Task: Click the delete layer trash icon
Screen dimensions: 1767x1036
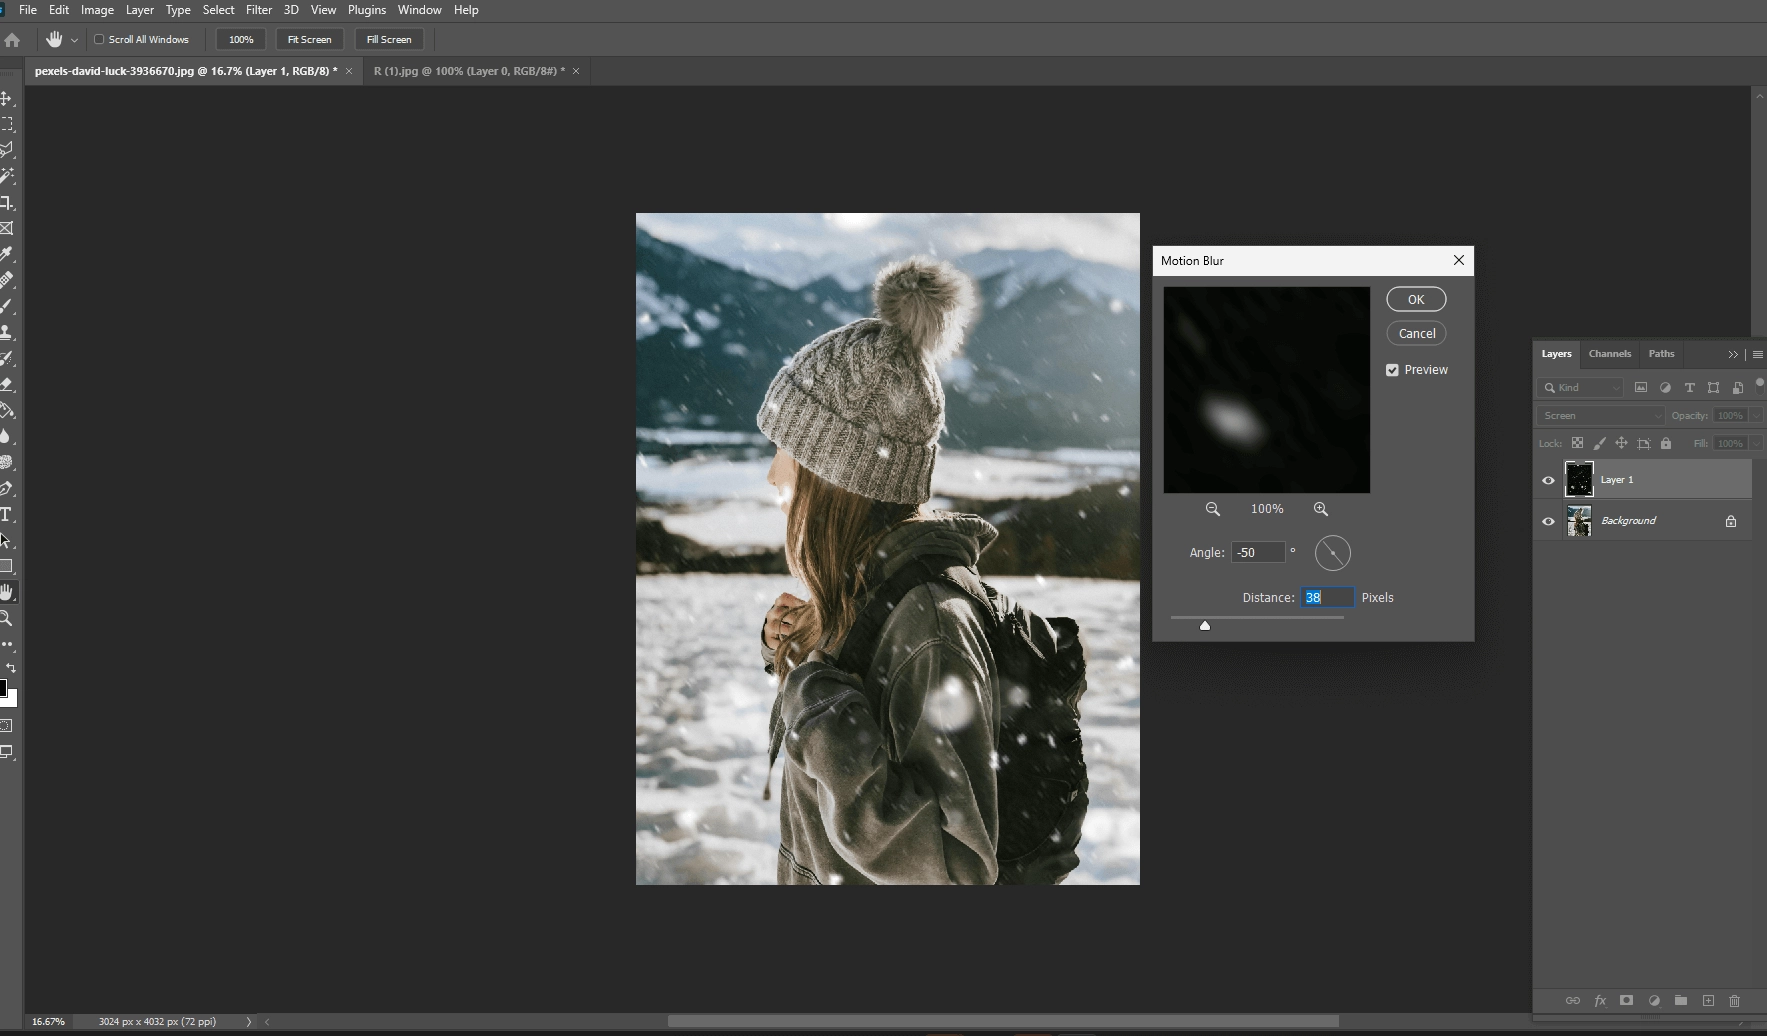Action: (1735, 1000)
